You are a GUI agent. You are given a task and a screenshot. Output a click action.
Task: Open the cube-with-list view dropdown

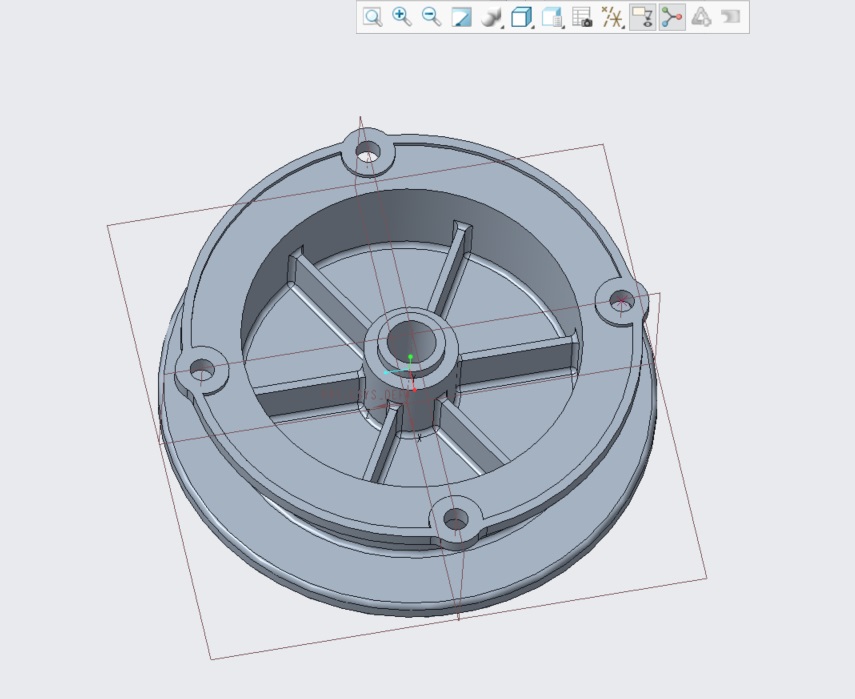[x=552, y=17]
